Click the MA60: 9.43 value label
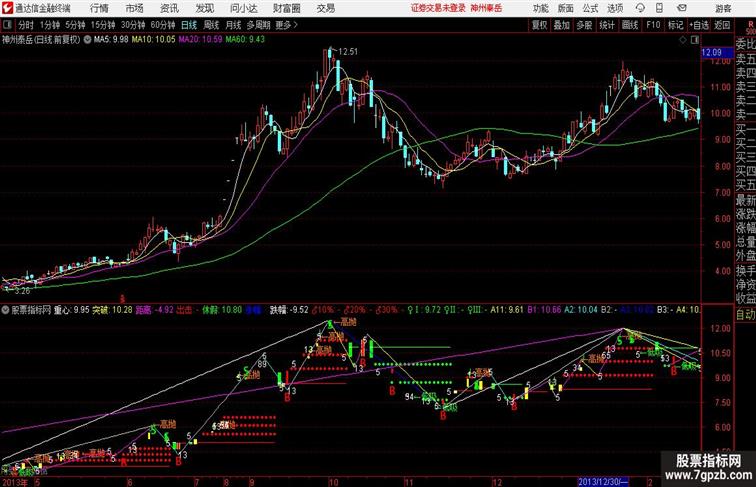 click(x=245, y=40)
